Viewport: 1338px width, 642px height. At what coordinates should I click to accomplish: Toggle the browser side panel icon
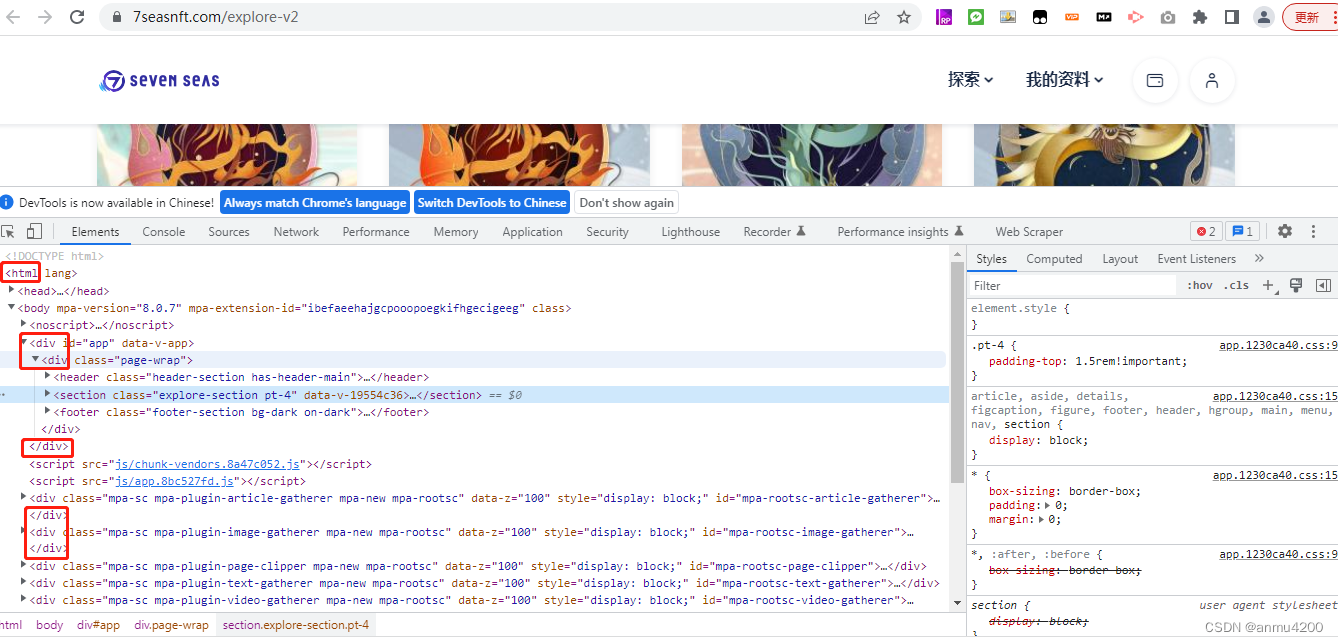[1232, 17]
